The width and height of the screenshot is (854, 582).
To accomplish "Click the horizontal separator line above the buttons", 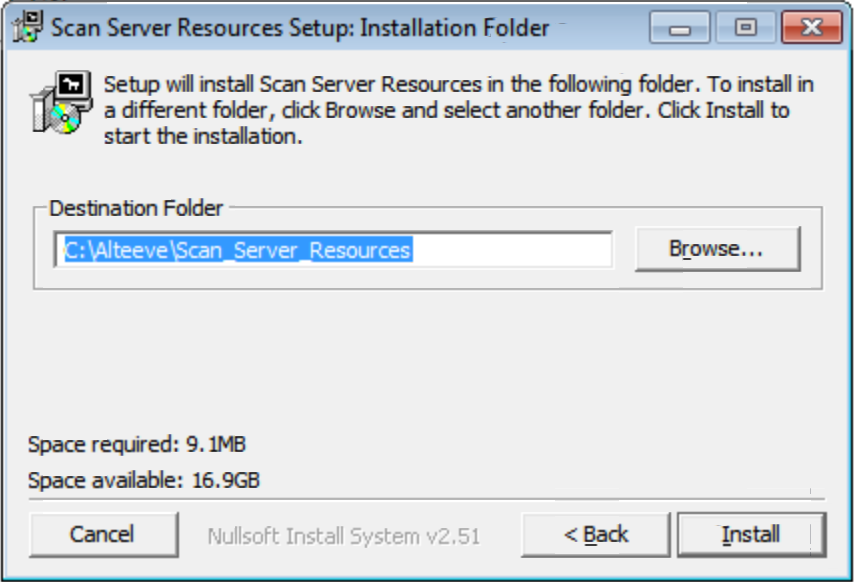I will 427,499.
